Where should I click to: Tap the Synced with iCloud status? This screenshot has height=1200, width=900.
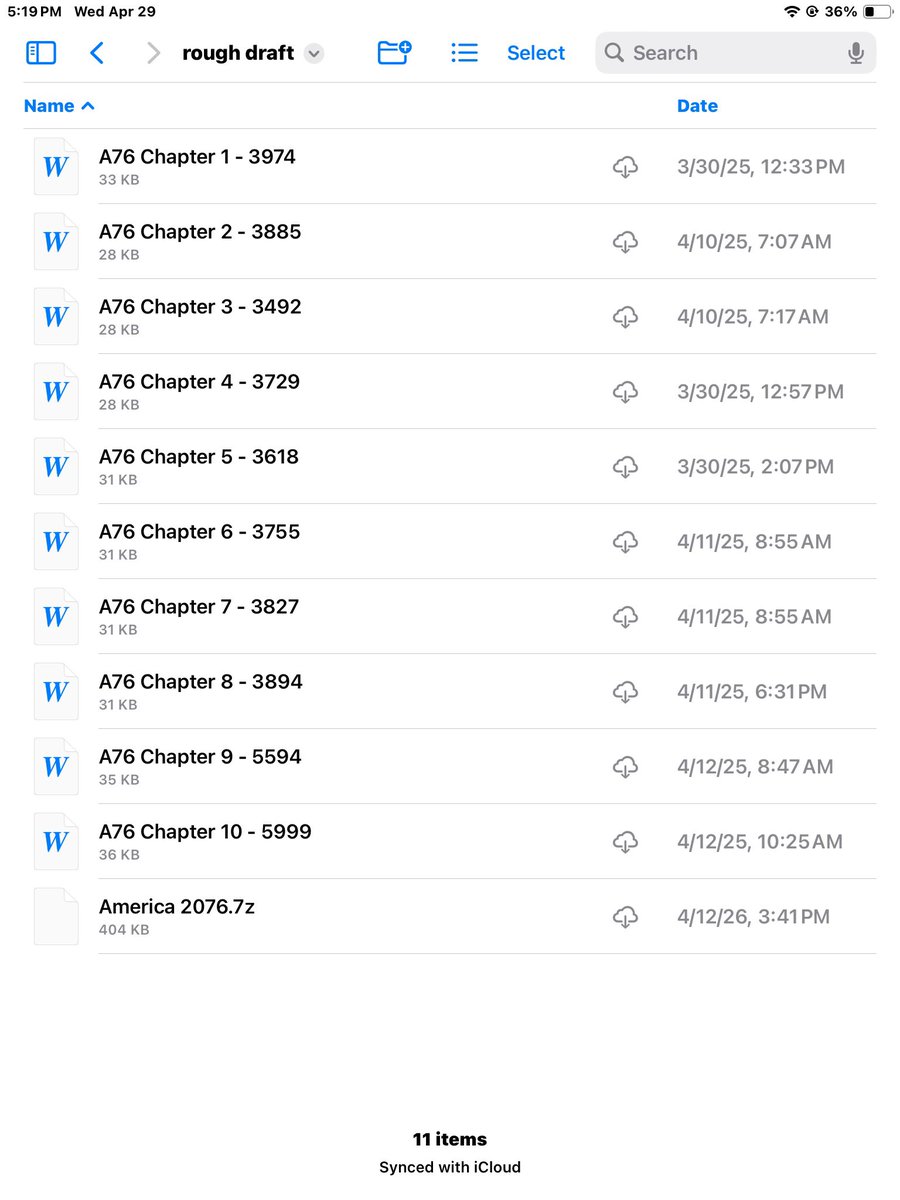click(x=450, y=1167)
